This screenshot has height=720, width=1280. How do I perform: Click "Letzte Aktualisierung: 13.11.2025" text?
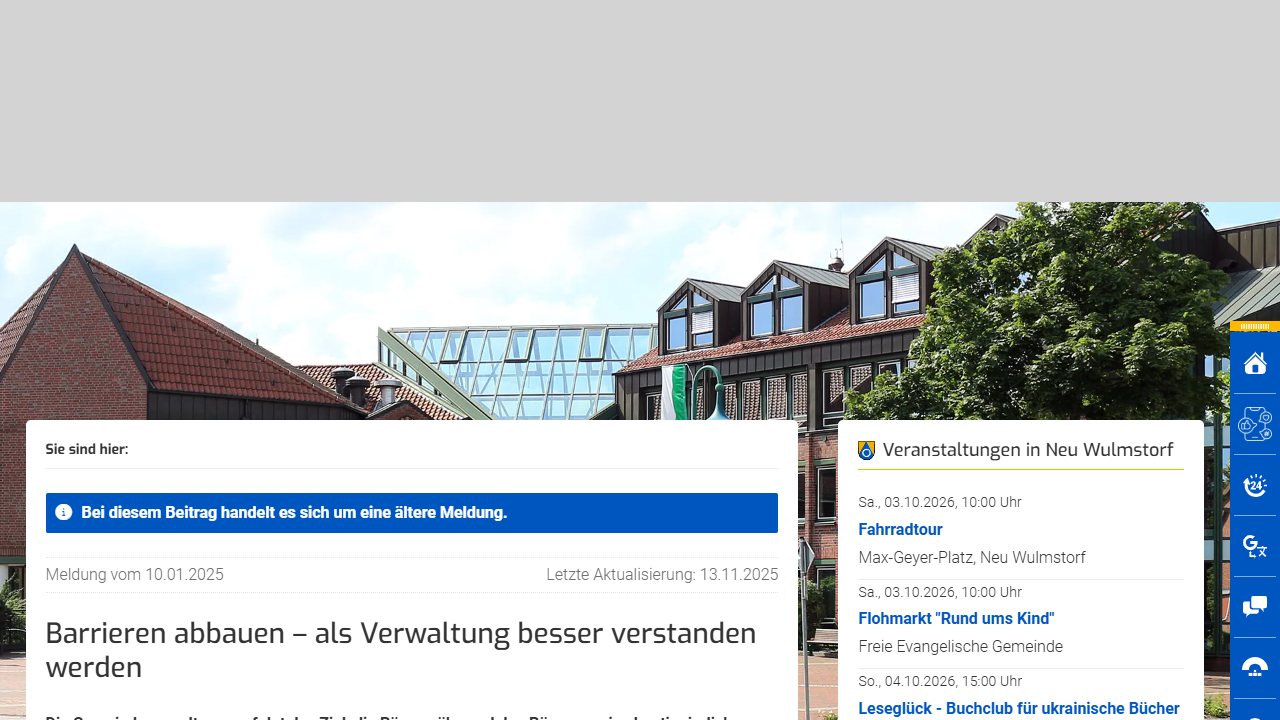click(662, 575)
